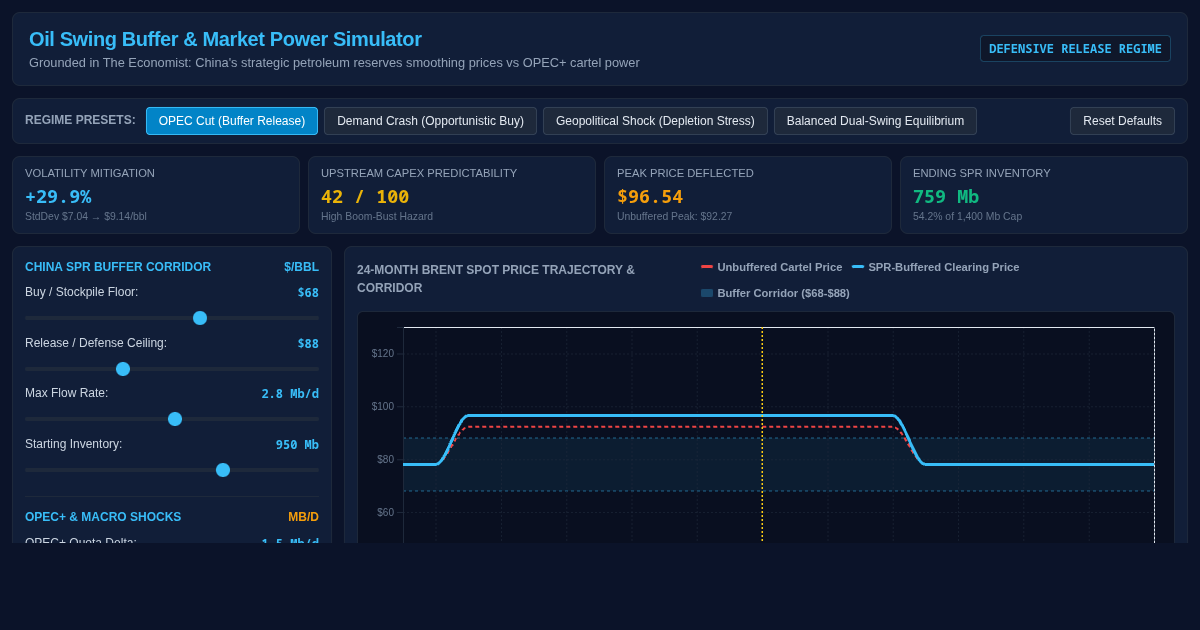Click the Oil Swing Buffer simulator title
This screenshot has height=630, width=1200.
tap(225, 39)
